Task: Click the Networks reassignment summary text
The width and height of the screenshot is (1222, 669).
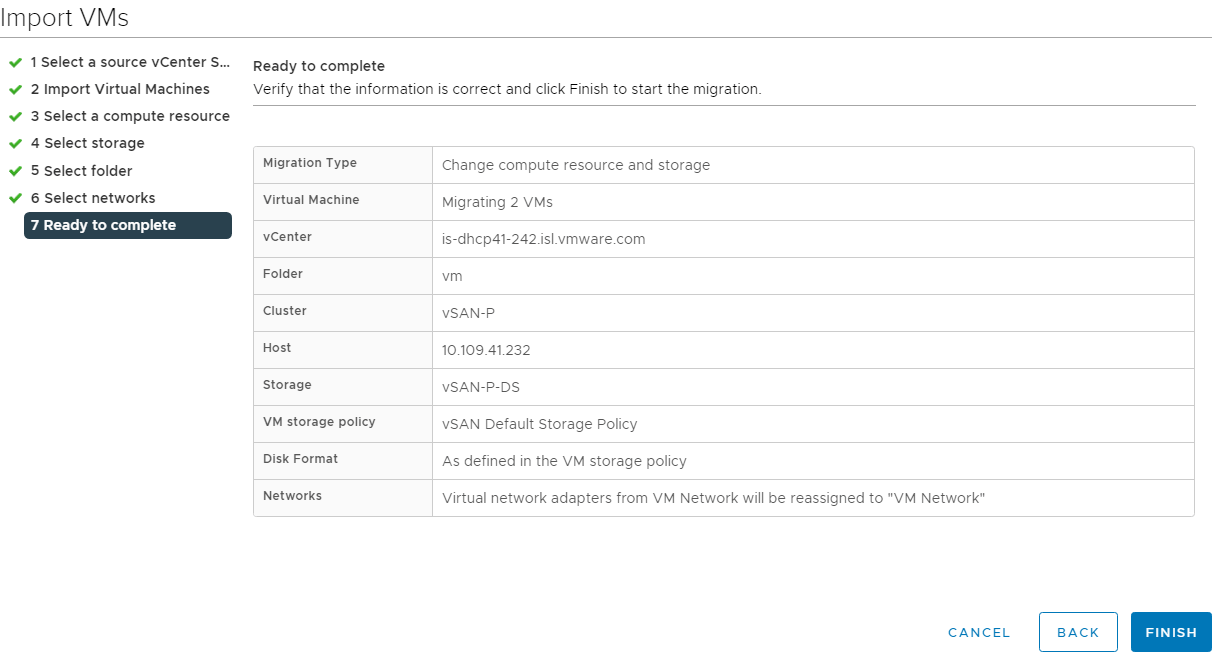Action: pos(713,497)
